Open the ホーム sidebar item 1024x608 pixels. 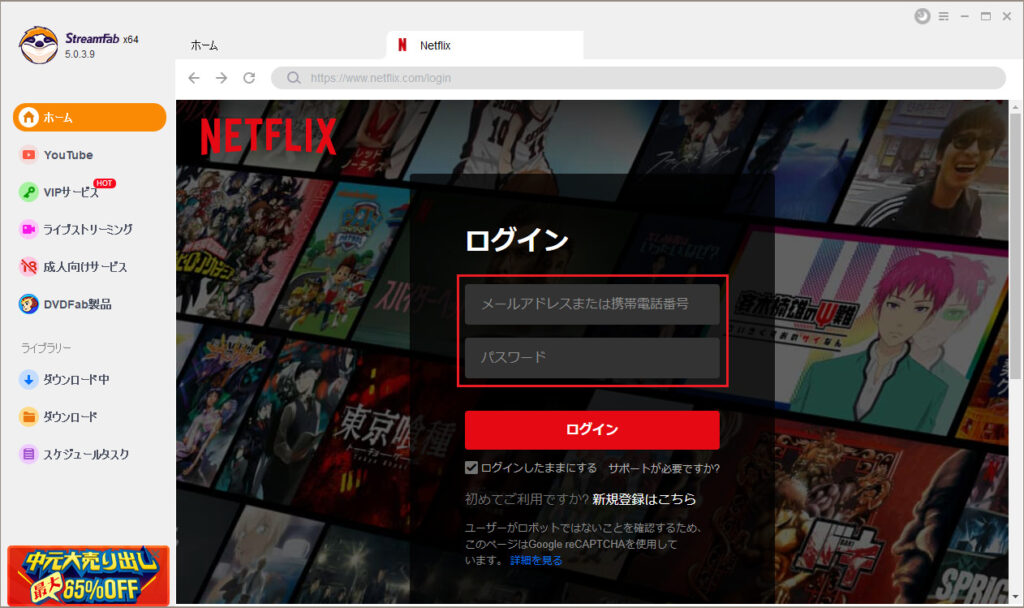point(89,118)
